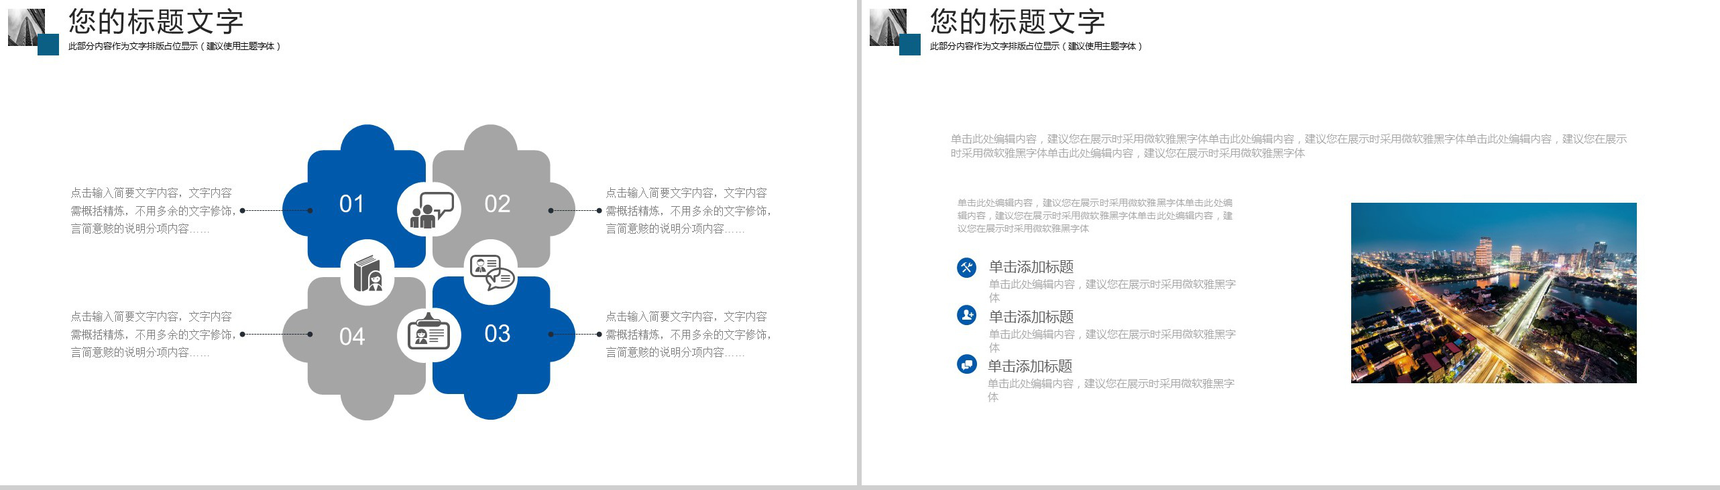Click the text block connected to piece 03
Image resolution: width=1720 pixels, height=490 pixels.
(x=688, y=334)
